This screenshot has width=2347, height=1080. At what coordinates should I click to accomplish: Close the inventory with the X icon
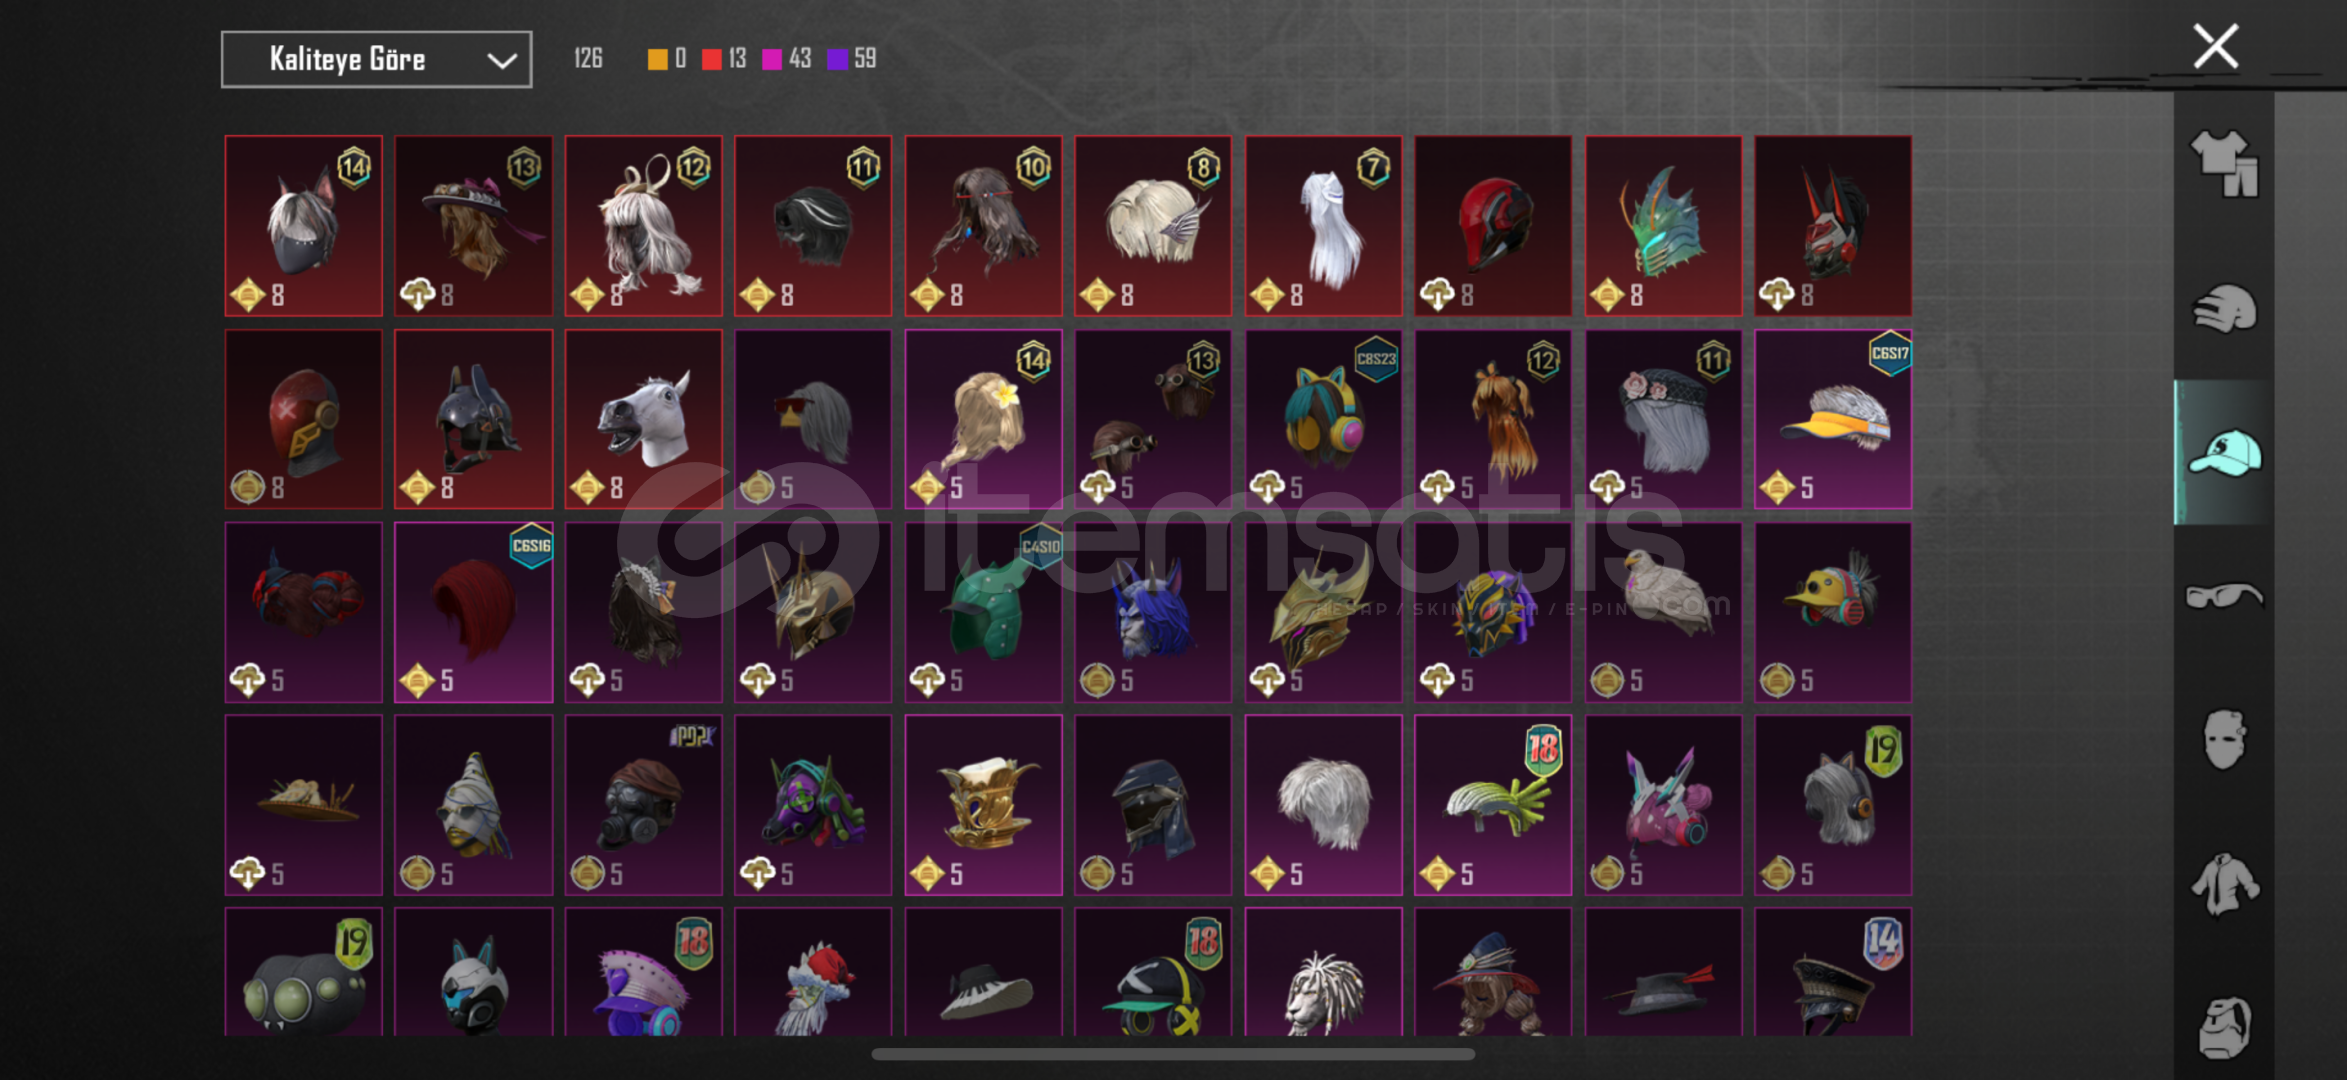[x=2215, y=46]
